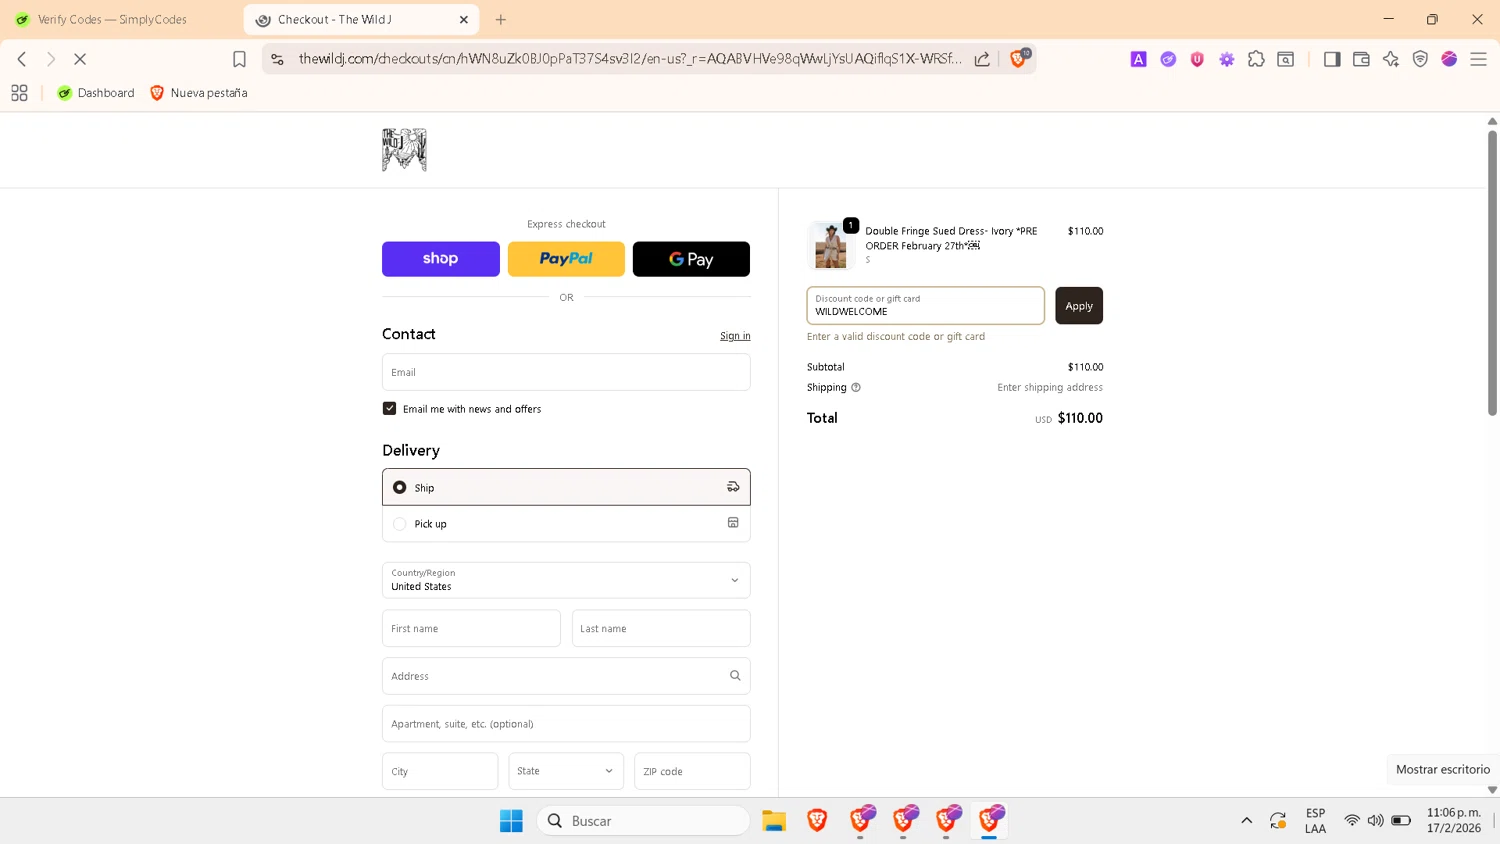Viewport: 1500px width, 844px height.
Task: Pay with Shop Pay express button
Action: [x=440, y=259]
